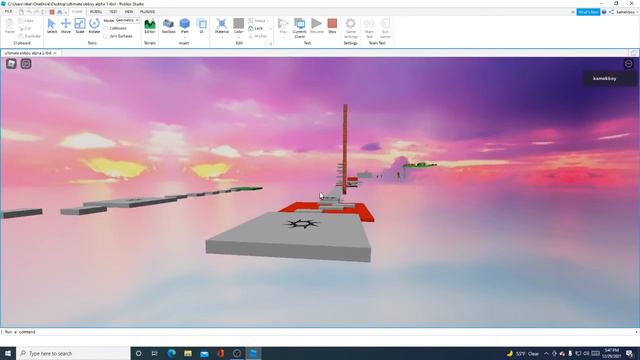The width and height of the screenshot is (640, 360).
Task: Activate the Scale tool
Action: pyautogui.click(x=80, y=26)
